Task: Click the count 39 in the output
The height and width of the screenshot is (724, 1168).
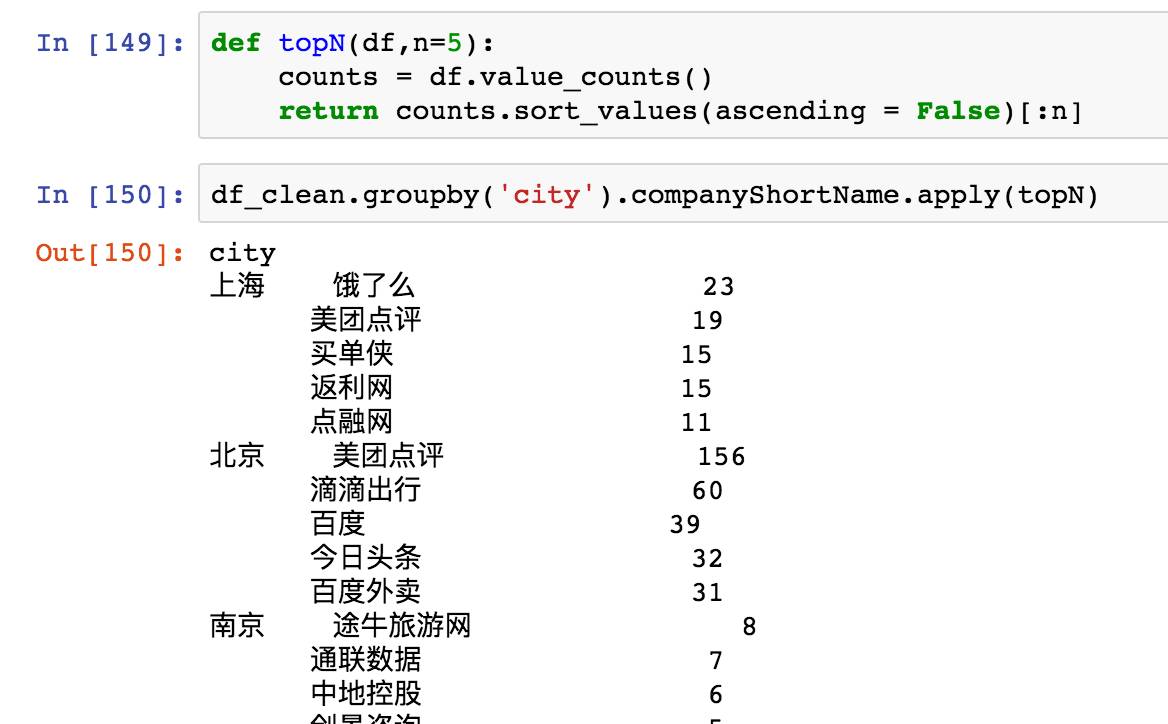Action: (685, 525)
